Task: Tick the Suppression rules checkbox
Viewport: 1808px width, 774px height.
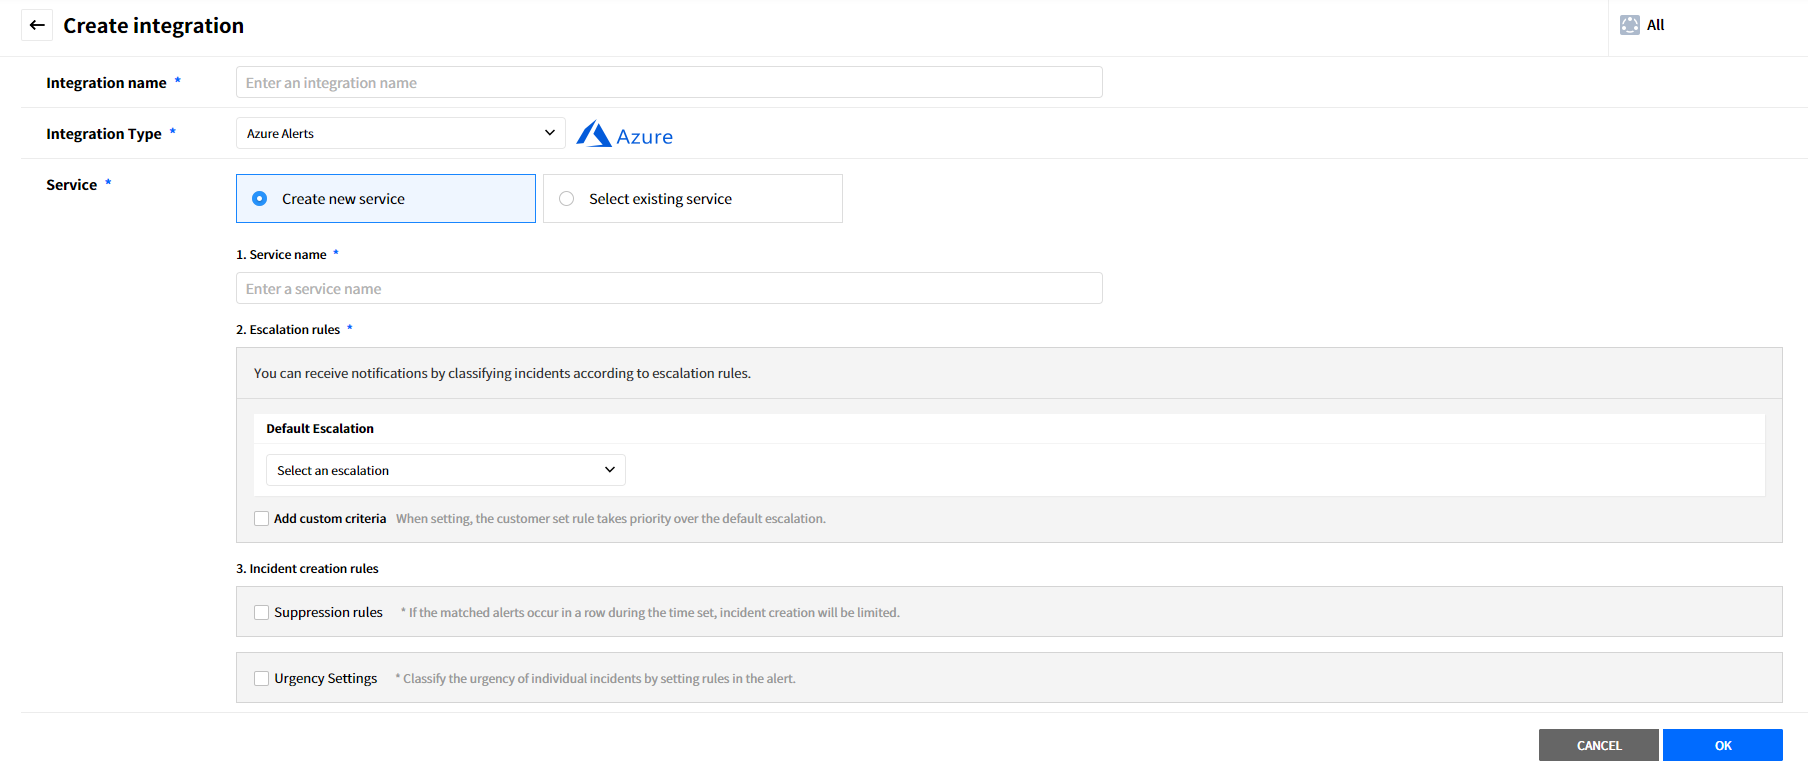Action: click(262, 613)
